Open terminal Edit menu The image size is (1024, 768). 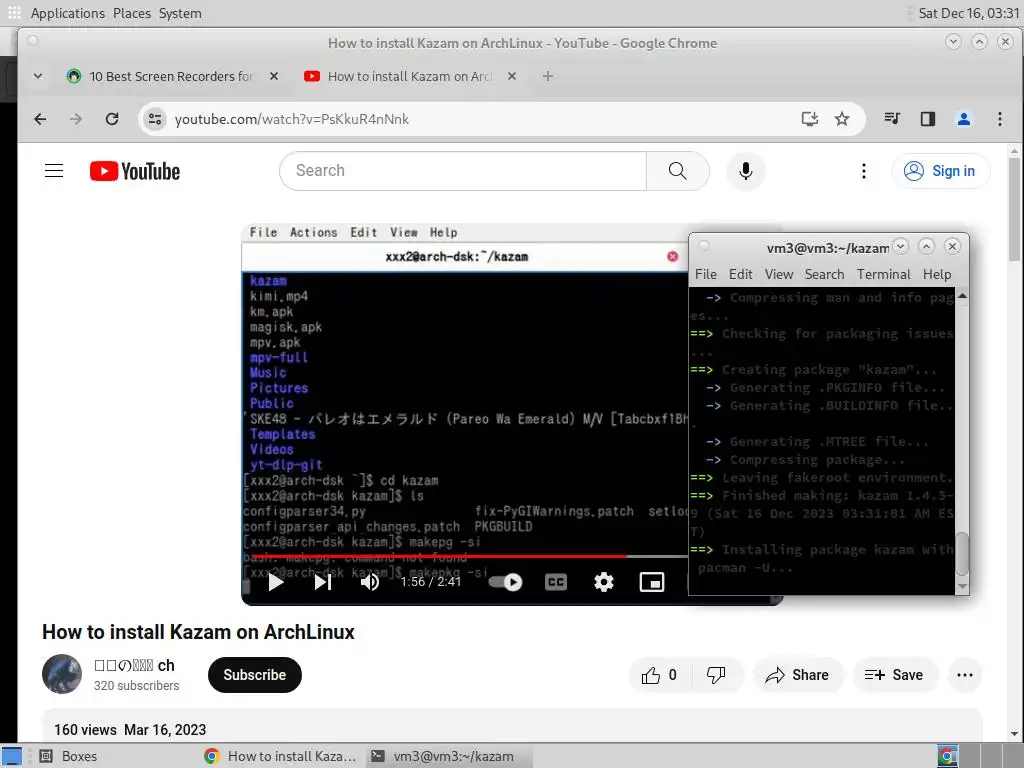coord(741,274)
